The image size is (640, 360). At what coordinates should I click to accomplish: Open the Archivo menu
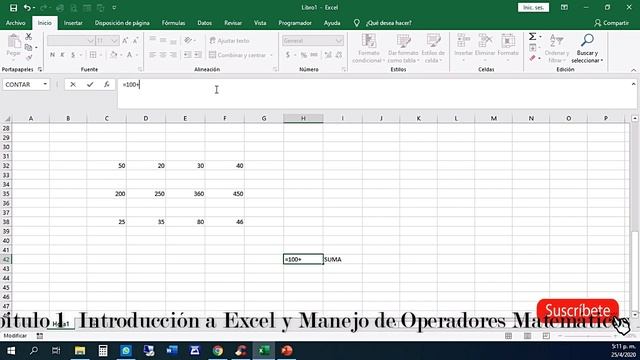pos(16,23)
